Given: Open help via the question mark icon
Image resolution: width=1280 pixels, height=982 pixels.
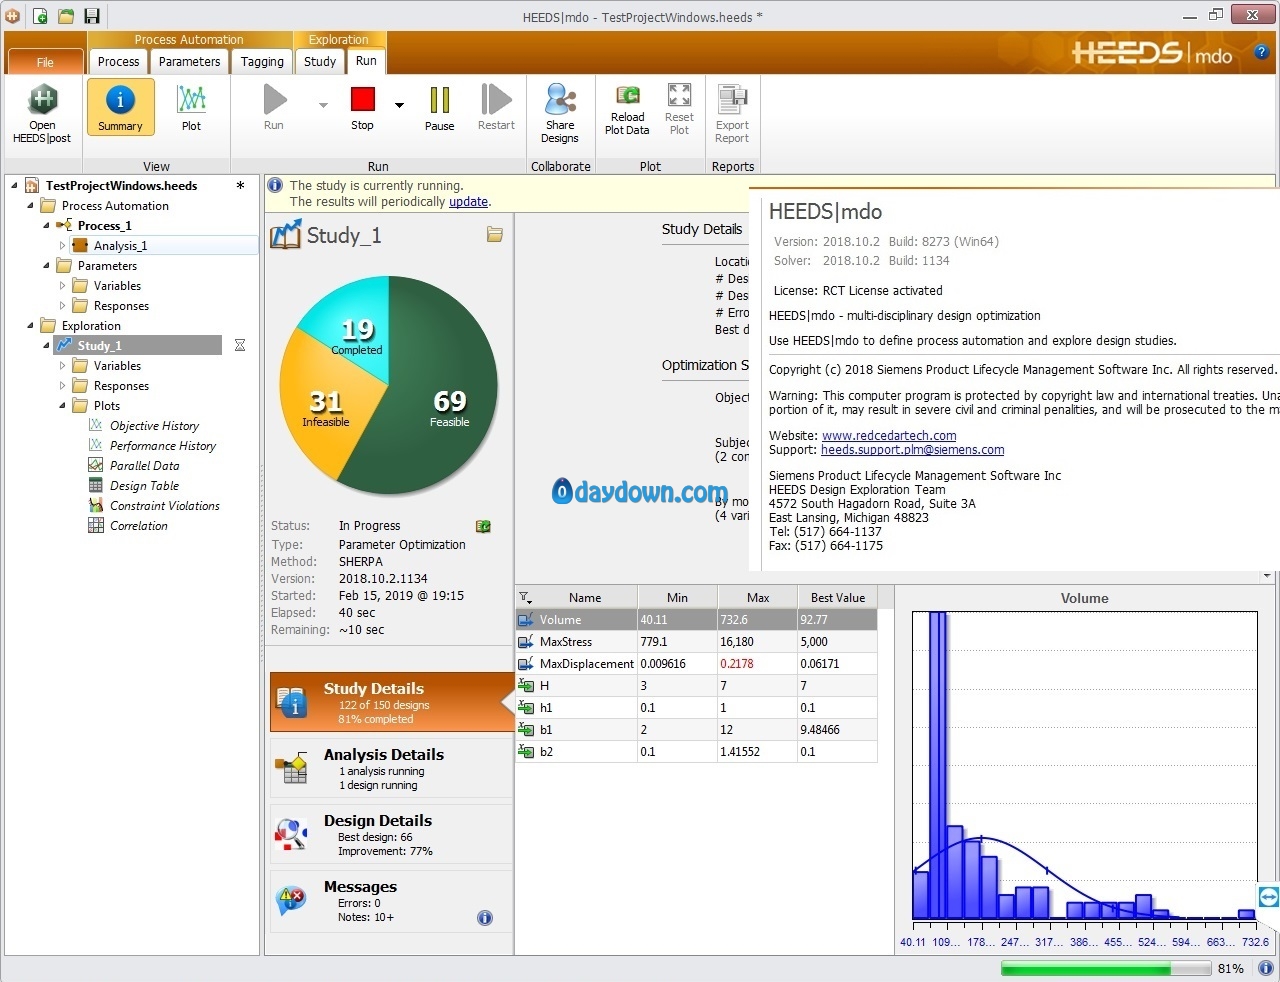Looking at the screenshot, I should (x=1262, y=52).
